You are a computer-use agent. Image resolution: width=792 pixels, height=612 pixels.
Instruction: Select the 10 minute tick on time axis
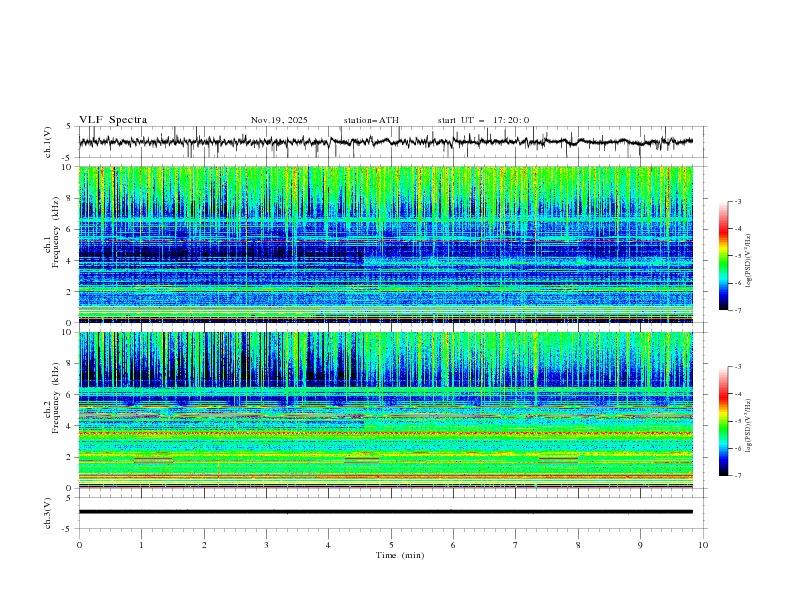pos(703,544)
